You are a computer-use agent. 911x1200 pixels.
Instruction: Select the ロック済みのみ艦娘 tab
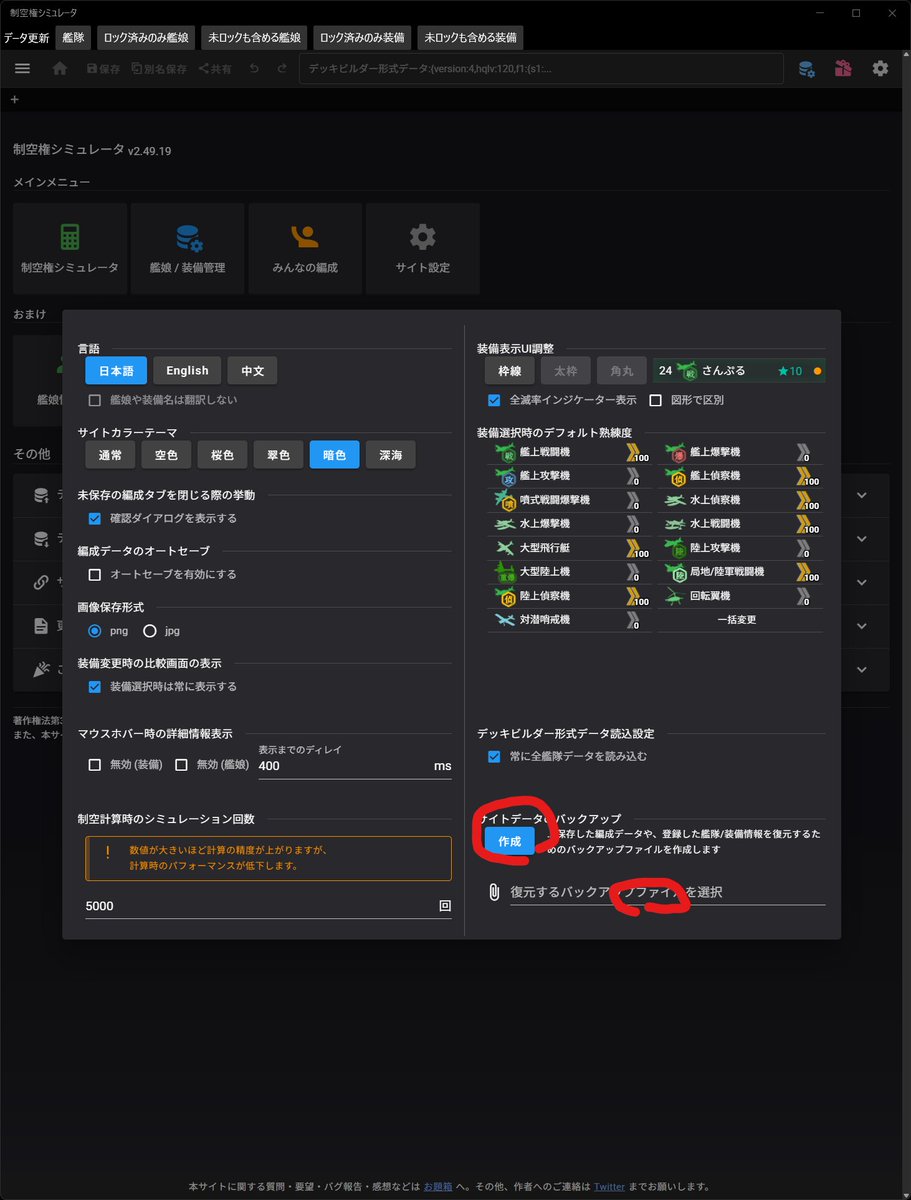[x=146, y=38]
